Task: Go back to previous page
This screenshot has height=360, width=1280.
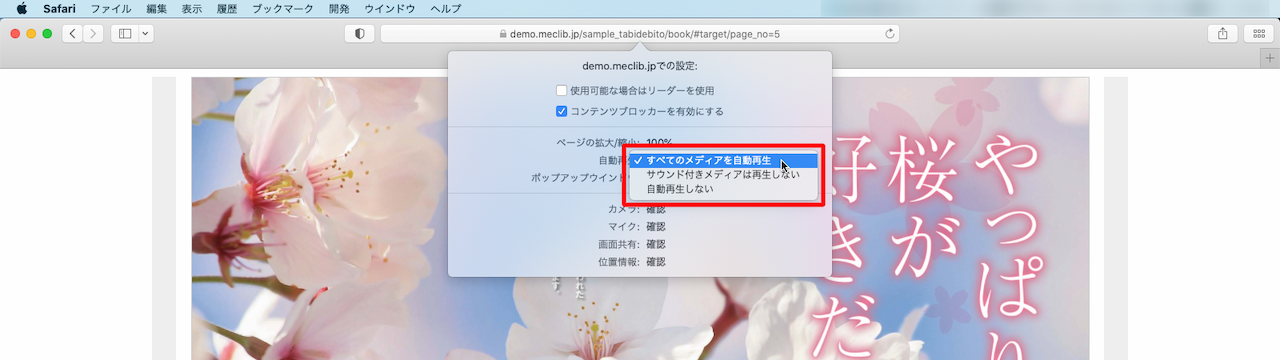Action: click(x=72, y=34)
